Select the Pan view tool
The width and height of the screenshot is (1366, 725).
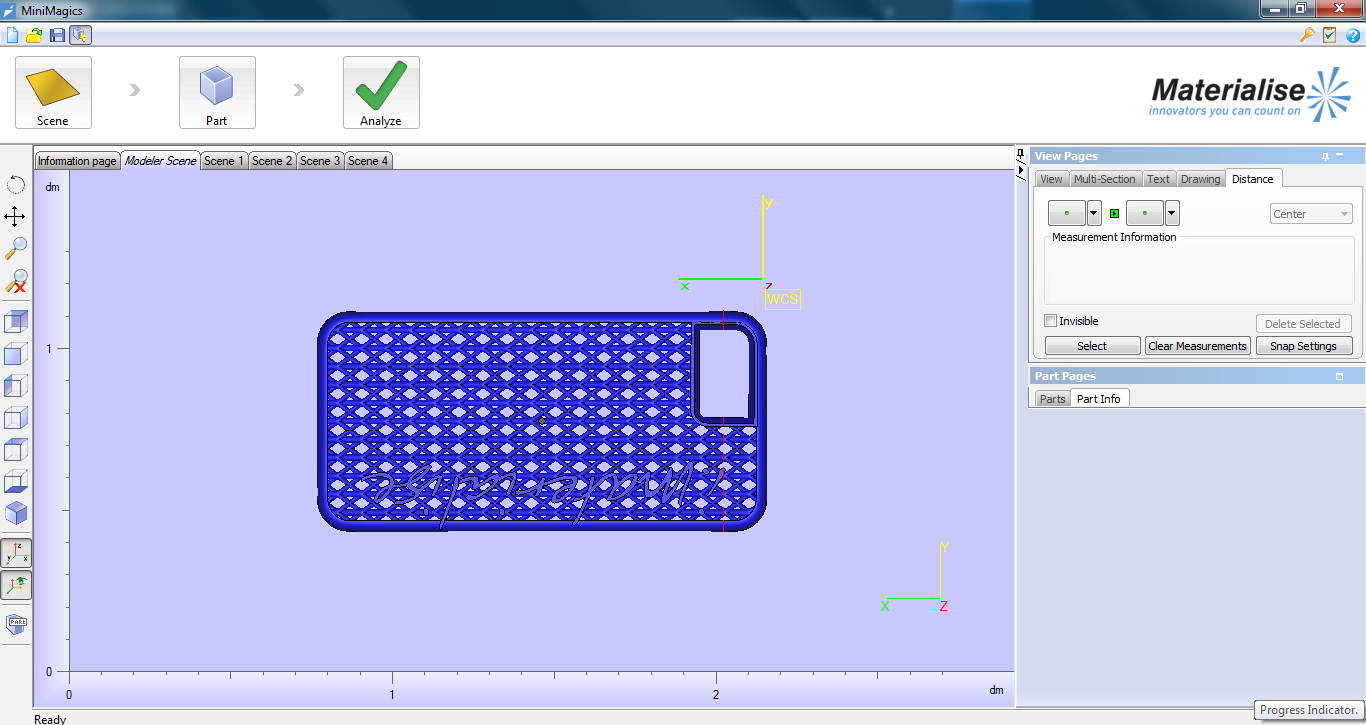[16, 216]
